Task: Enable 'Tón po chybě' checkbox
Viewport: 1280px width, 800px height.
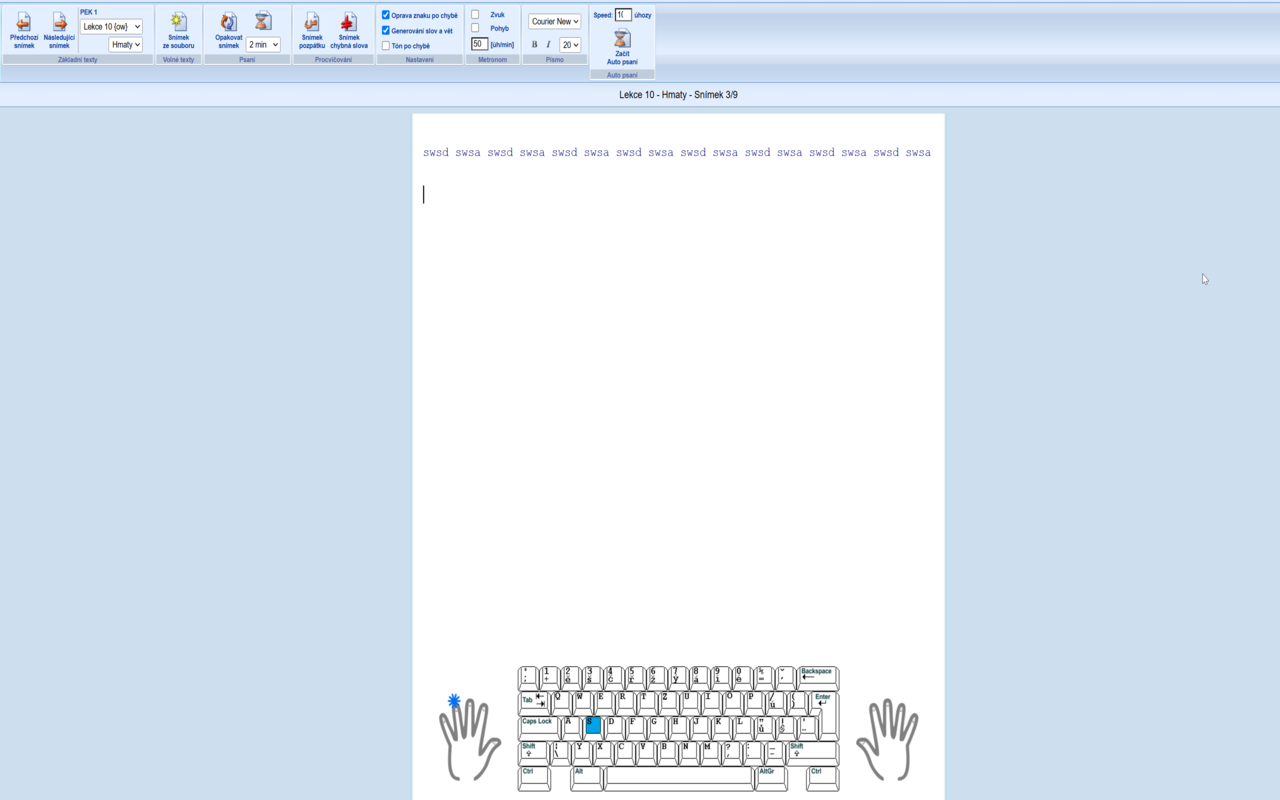Action: tap(386, 46)
